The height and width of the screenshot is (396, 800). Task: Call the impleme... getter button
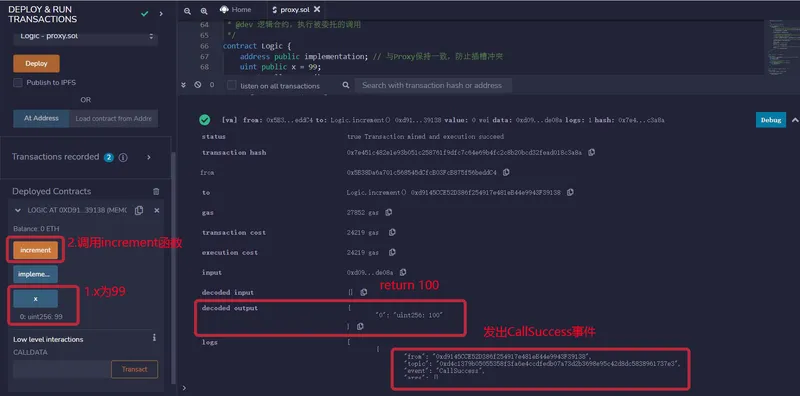36,274
